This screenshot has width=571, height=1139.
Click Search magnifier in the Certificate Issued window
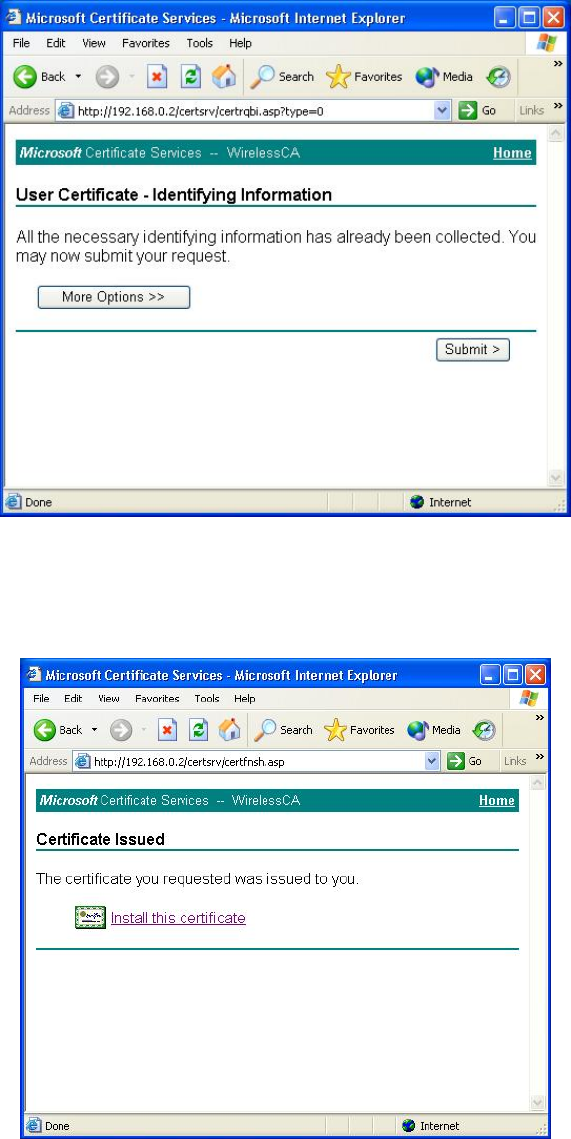265,730
